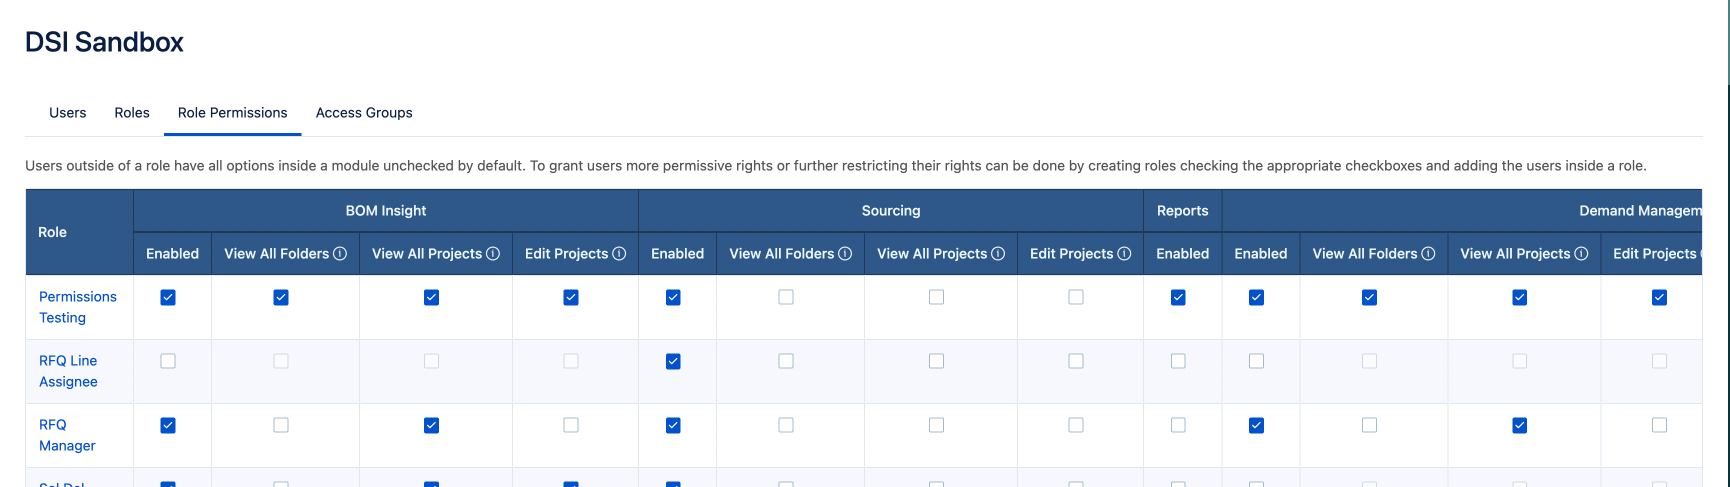Click info icon beside Sourcing View All Folders

click(x=845, y=254)
